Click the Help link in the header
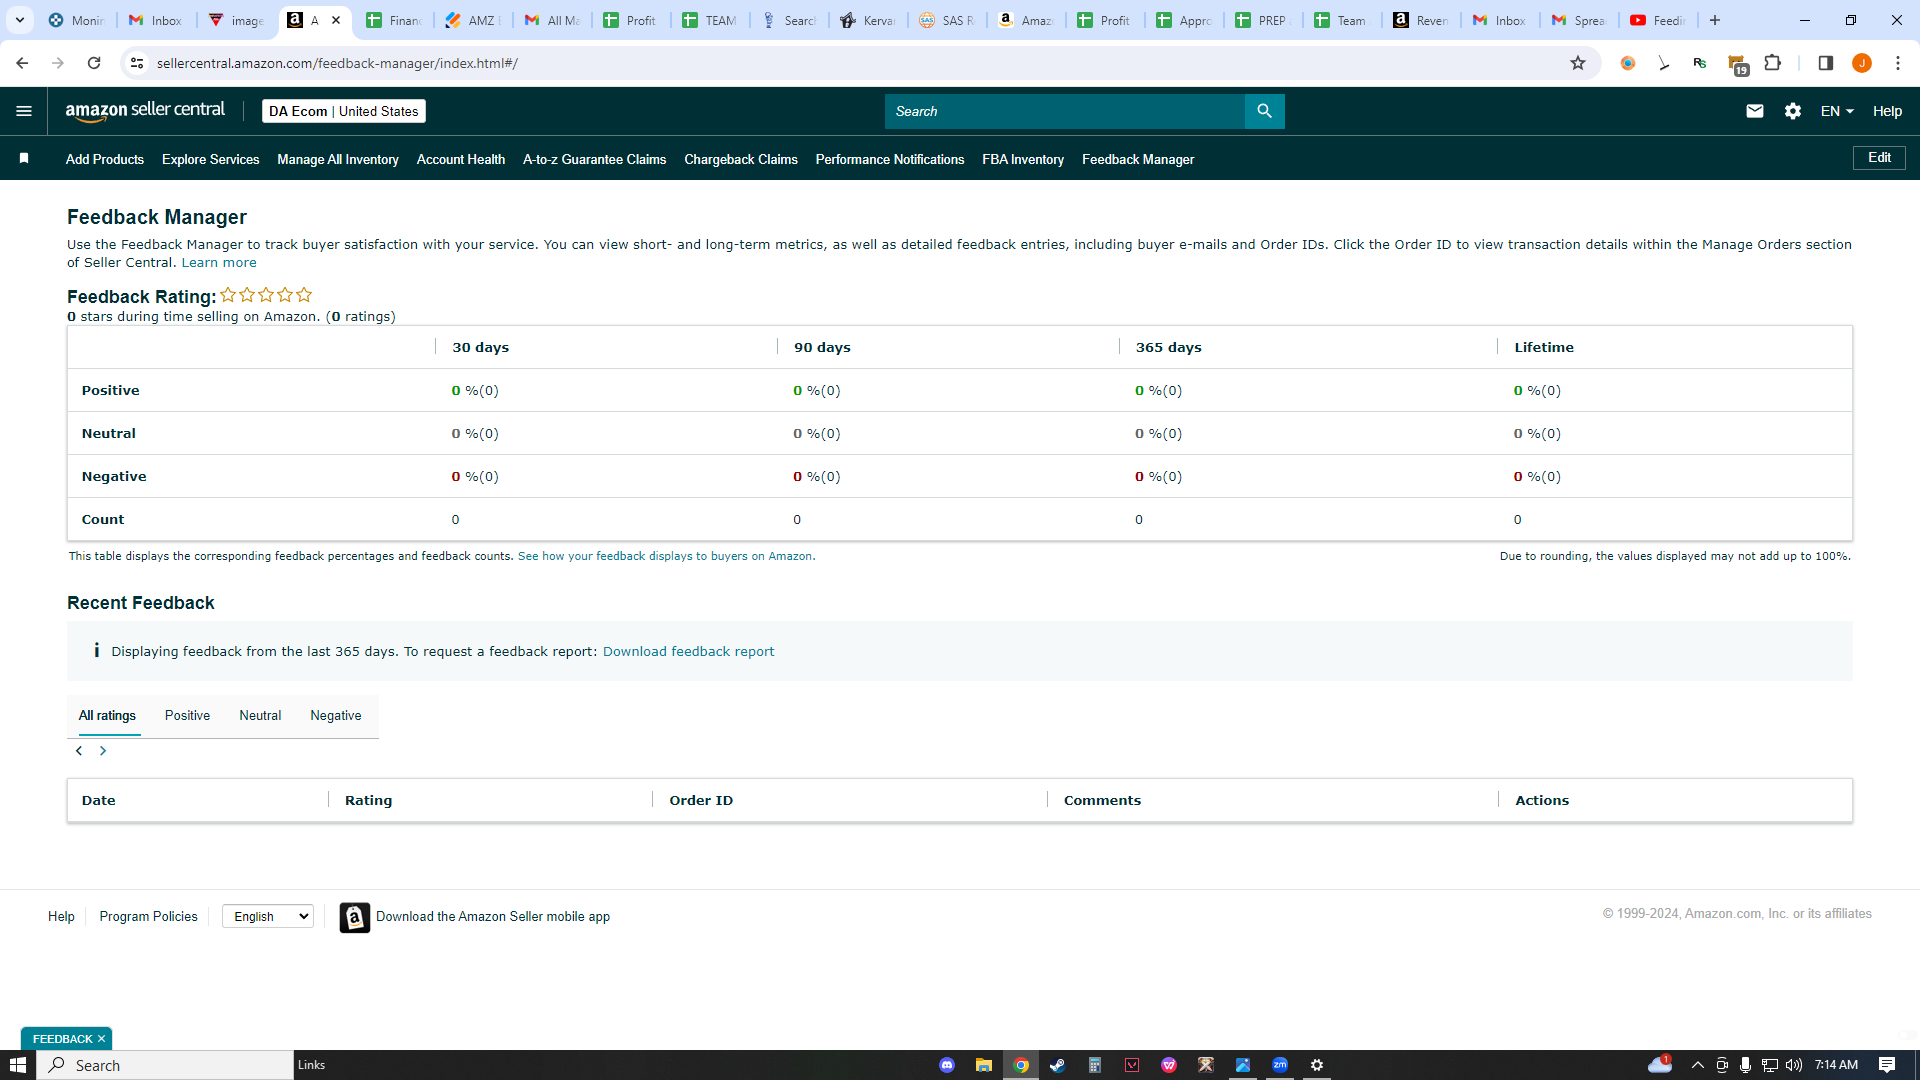 (x=1887, y=111)
